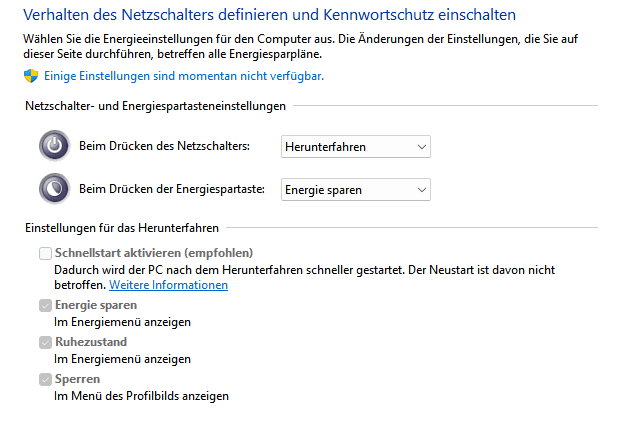This screenshot has width=628, height=423.
Task: Click the UAC shield icon
Action: (31, 76)
